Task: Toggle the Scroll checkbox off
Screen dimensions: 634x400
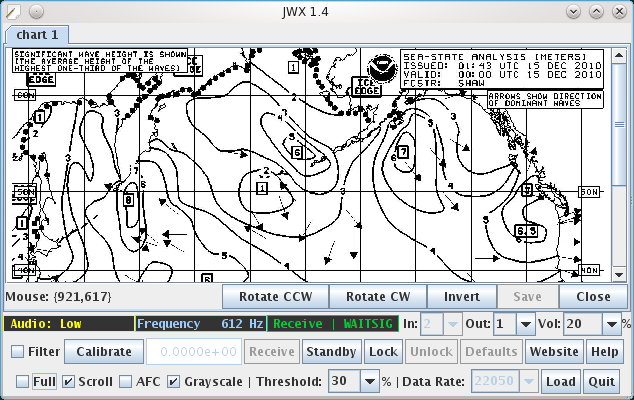Action: pyautogui.click(x=68, y=382)
